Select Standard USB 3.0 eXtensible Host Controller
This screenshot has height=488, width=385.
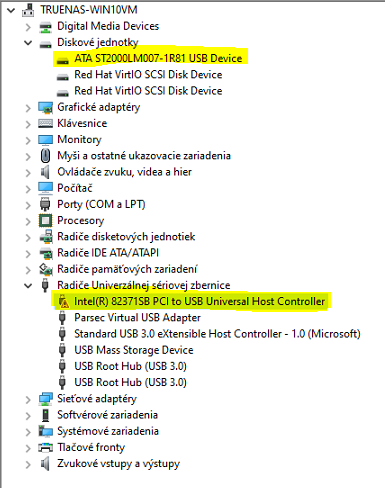click(x=217, y=334)
